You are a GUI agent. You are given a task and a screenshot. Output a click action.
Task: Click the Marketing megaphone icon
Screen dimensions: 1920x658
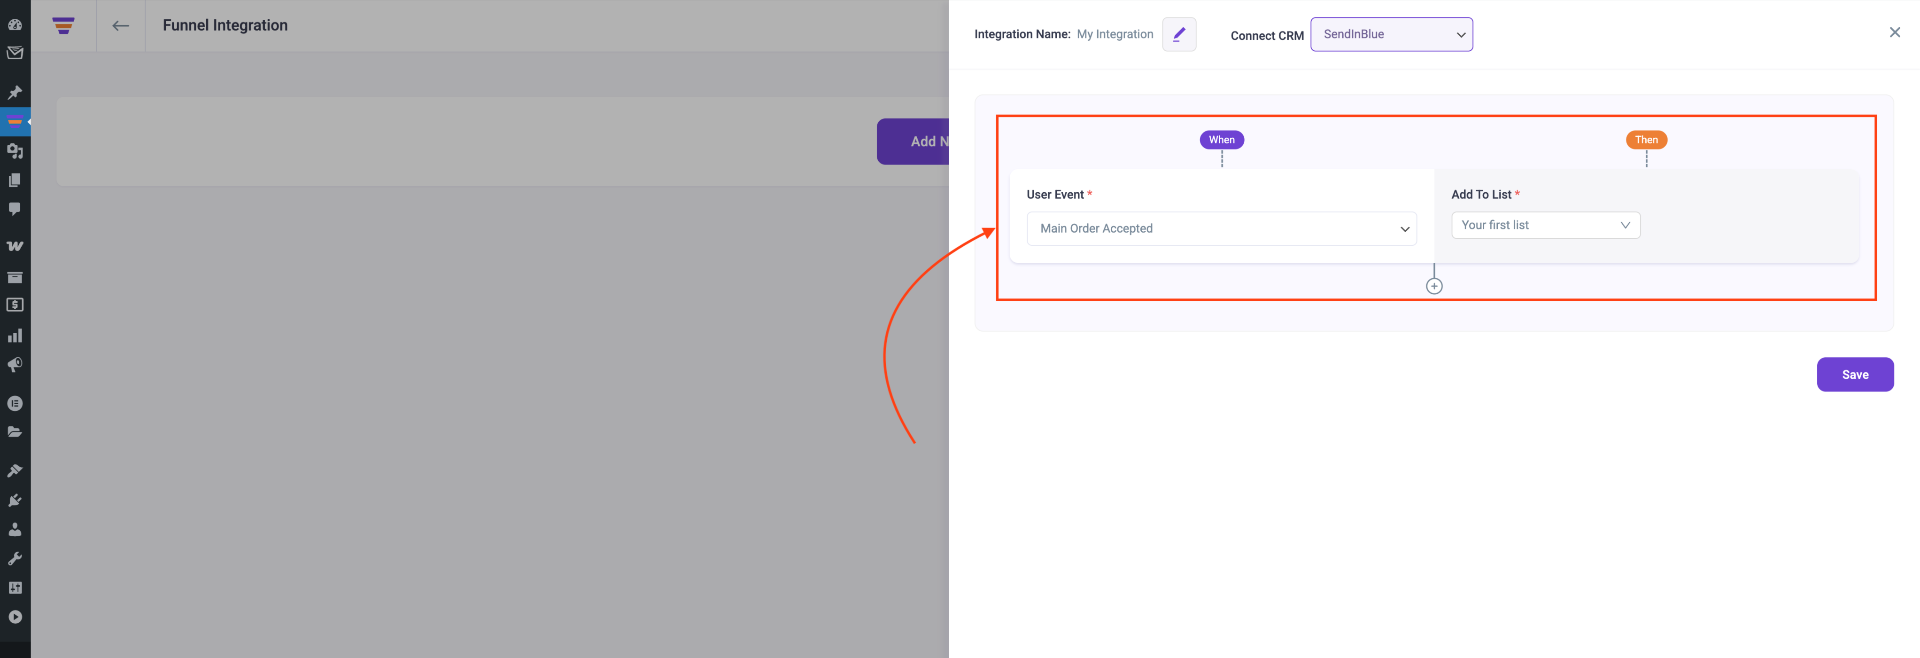[15, 365]
